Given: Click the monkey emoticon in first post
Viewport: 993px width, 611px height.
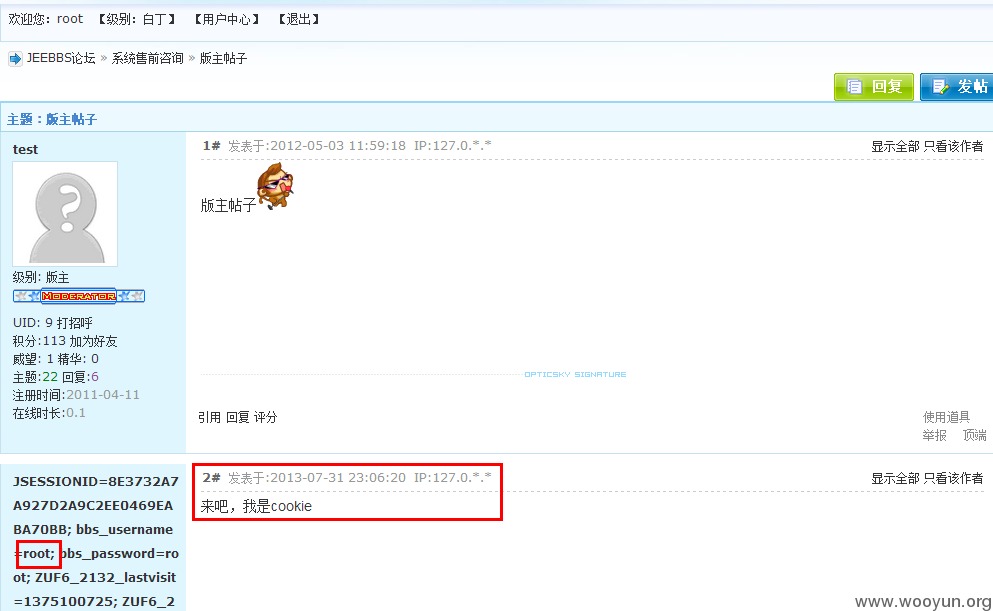Looking at the screenshot, I should 275,186.
